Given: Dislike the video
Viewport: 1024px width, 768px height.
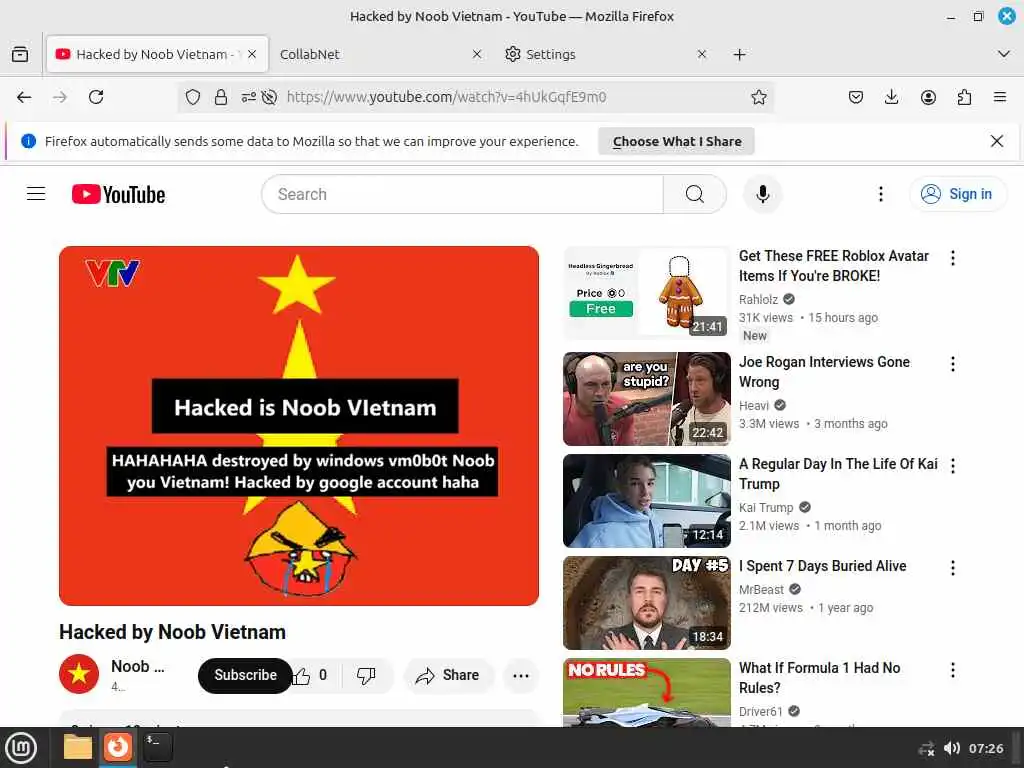Looking at the screenshot, I should pyautogui.click(x=366, y=675).
